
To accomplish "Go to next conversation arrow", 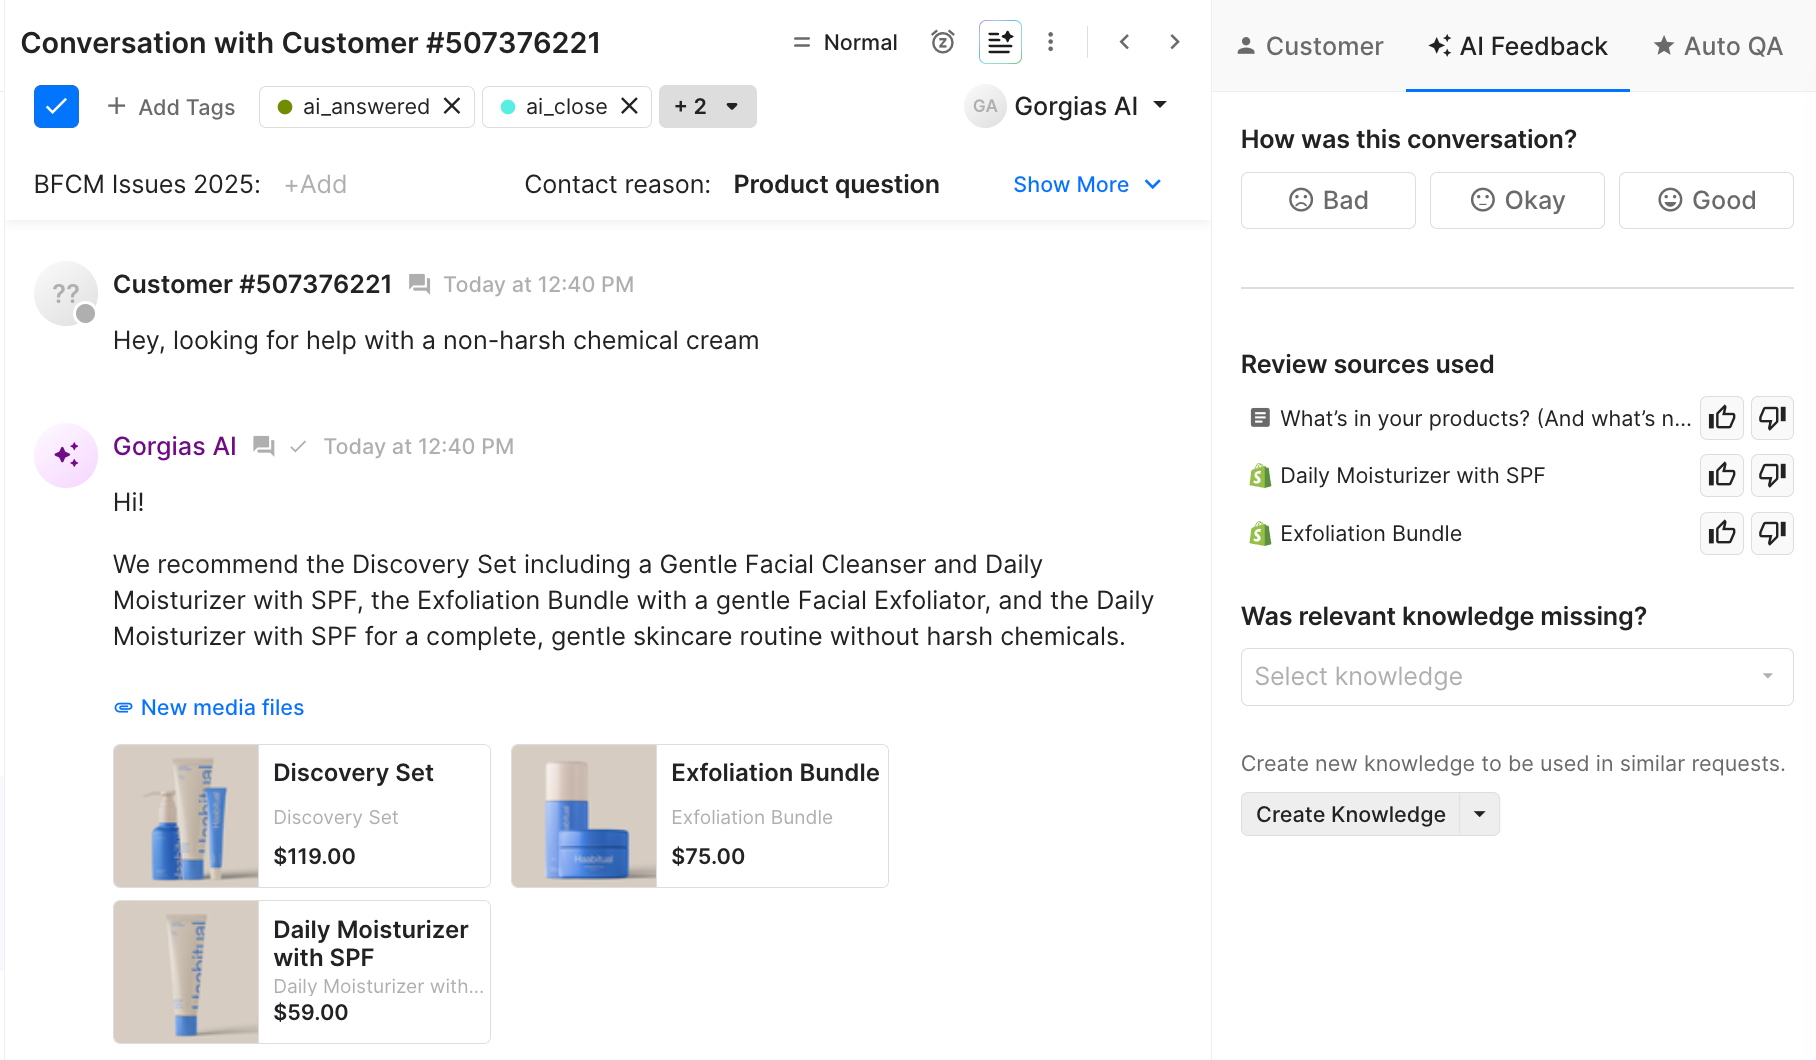I will [1175, 42].
